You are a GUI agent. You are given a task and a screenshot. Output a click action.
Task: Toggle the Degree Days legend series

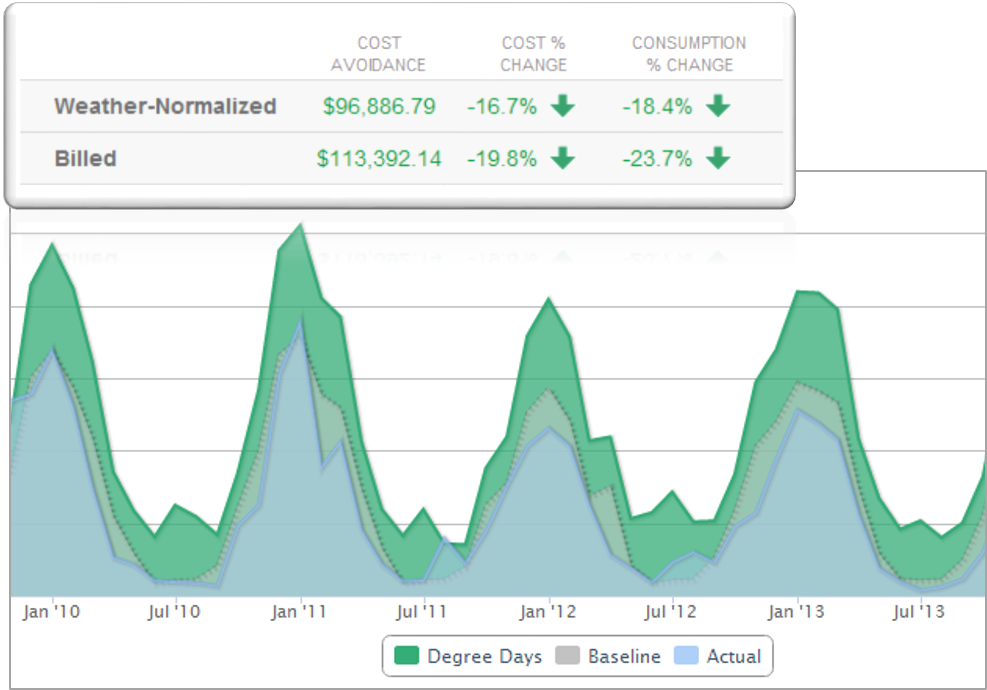[468, 656]
